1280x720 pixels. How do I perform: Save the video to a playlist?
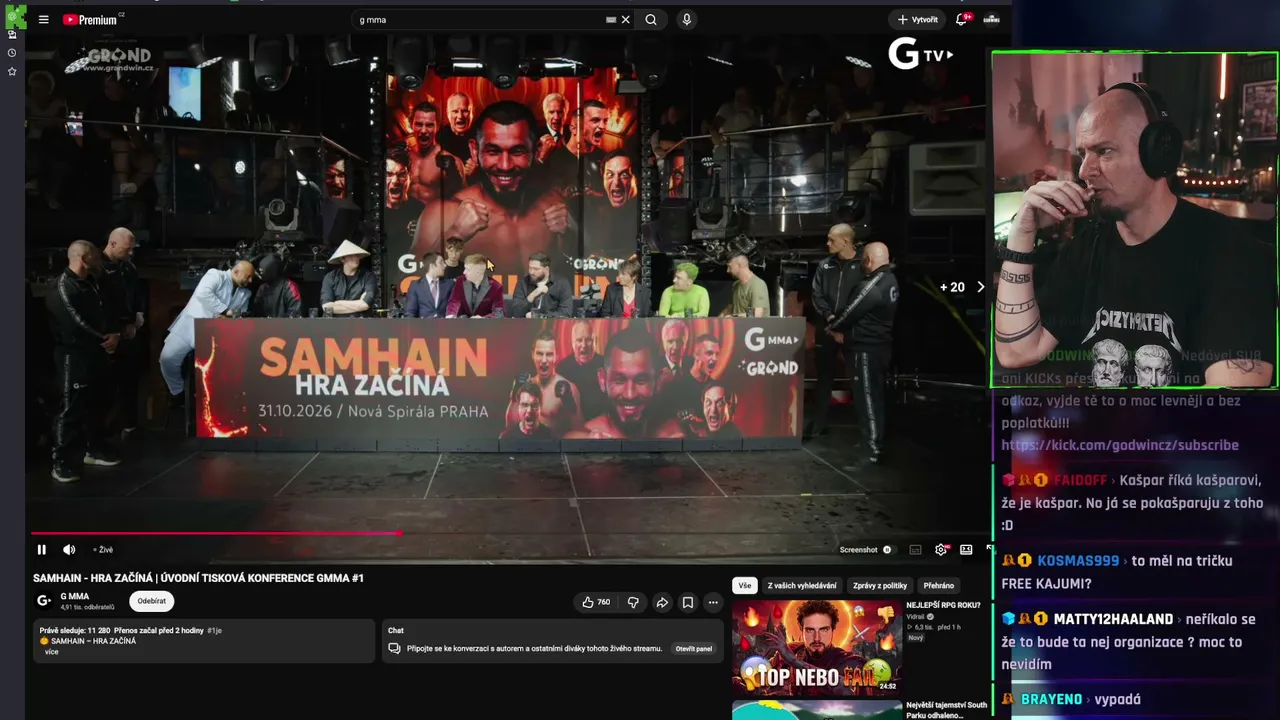click(688, 602)
